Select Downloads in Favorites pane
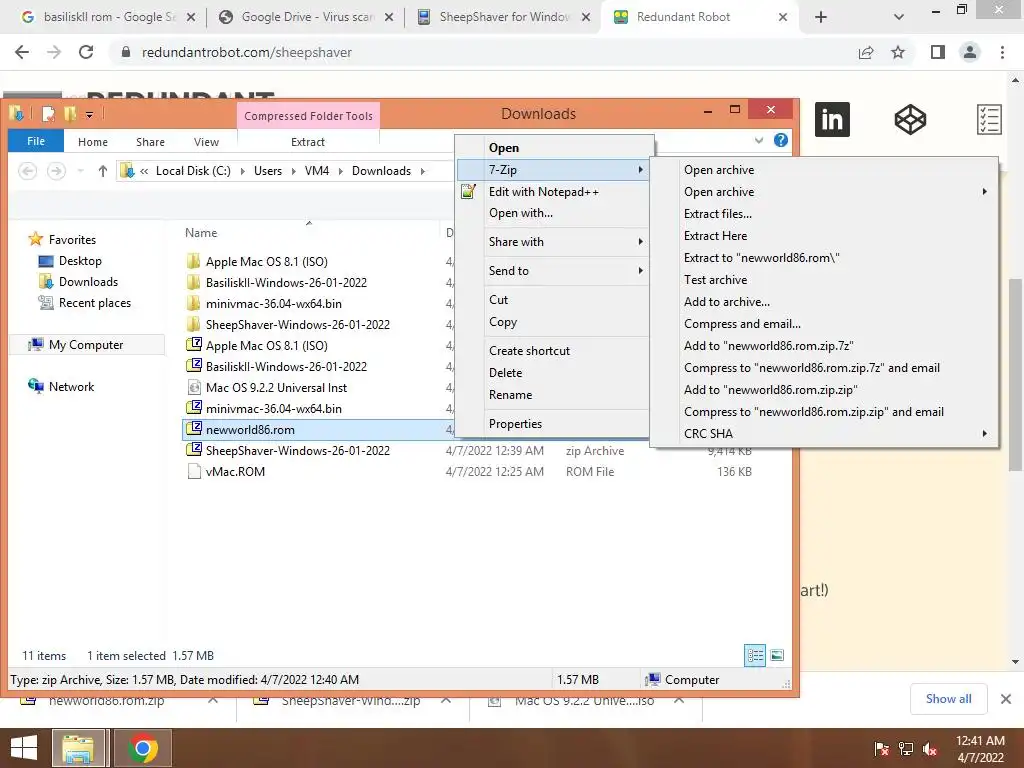Image resolution: width=1024 pixels, height=768 pixels. point(88,281)
